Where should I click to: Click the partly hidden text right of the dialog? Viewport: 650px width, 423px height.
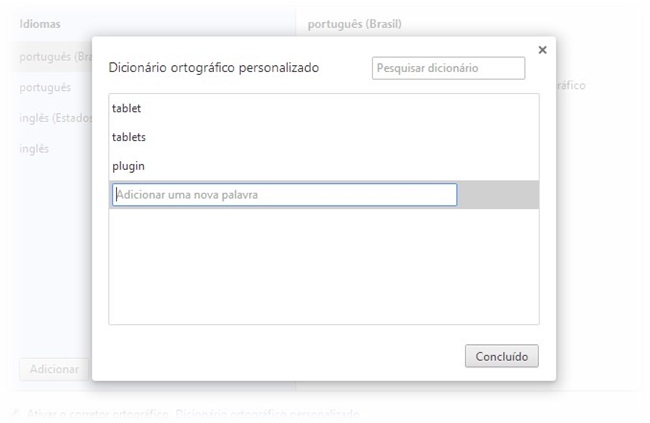point(571,85)
